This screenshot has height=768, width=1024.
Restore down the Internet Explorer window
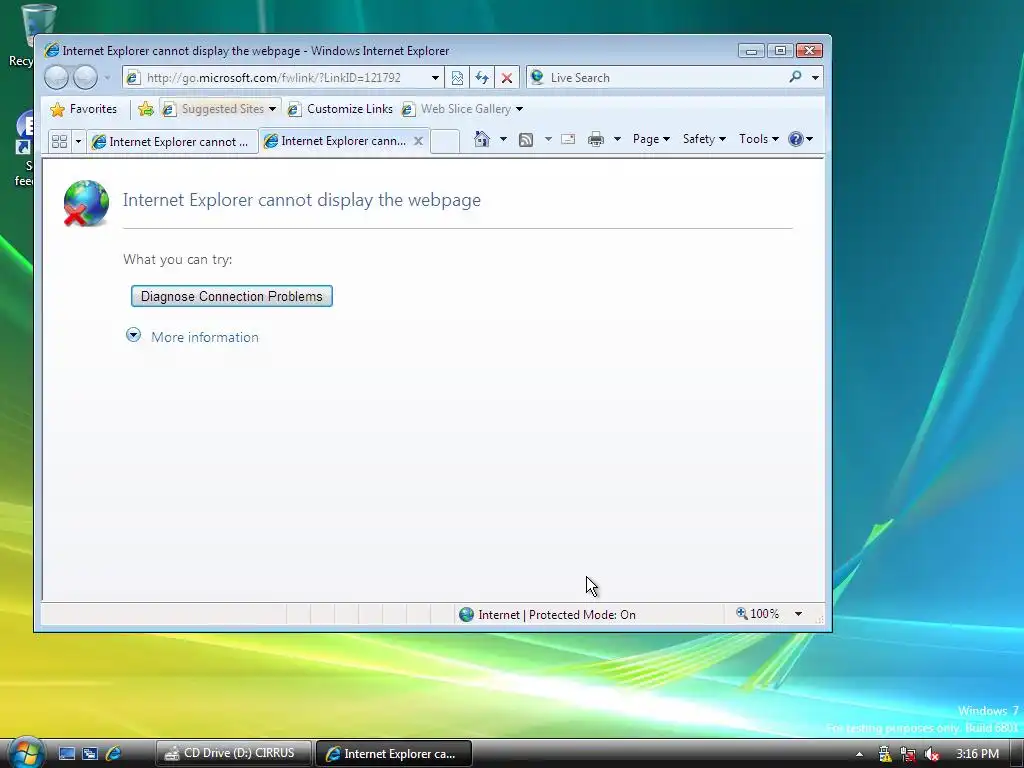[780, 51]
